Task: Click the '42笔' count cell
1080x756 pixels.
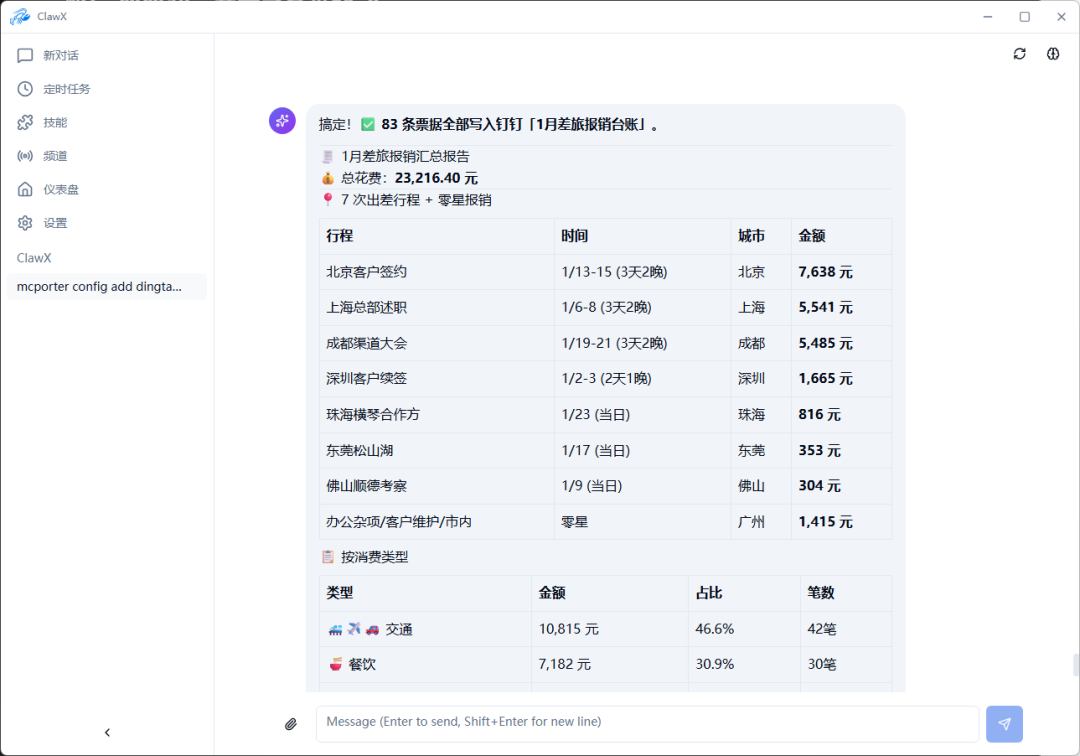Action: point(846,629)
